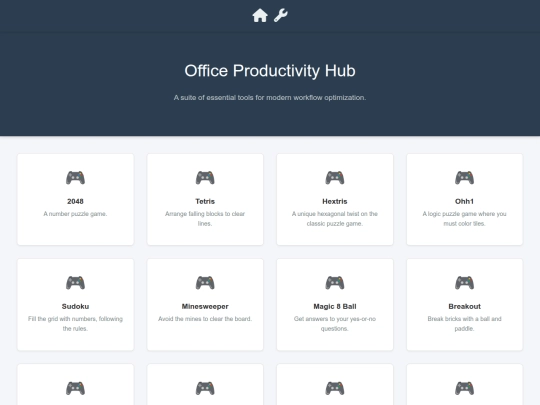Image resolution: width=540 pixels, height=405 pixels.
Task: Click 'Break bricks with a ball and paddle.'
Action: (465, 324)
